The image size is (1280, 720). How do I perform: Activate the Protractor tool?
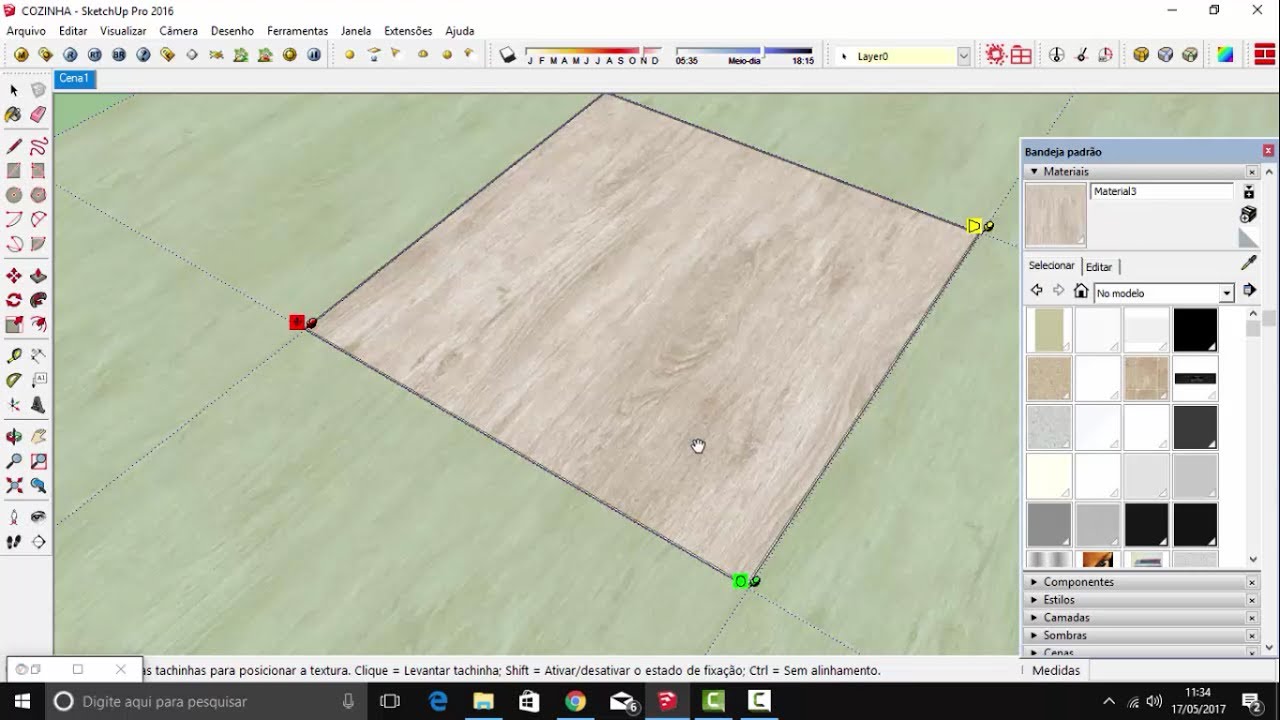tap(14, 380)
